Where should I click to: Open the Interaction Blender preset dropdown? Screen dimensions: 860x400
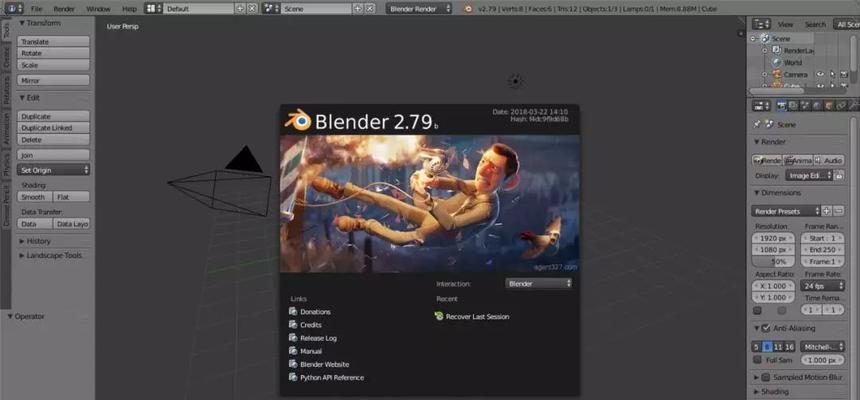point(539,284)
